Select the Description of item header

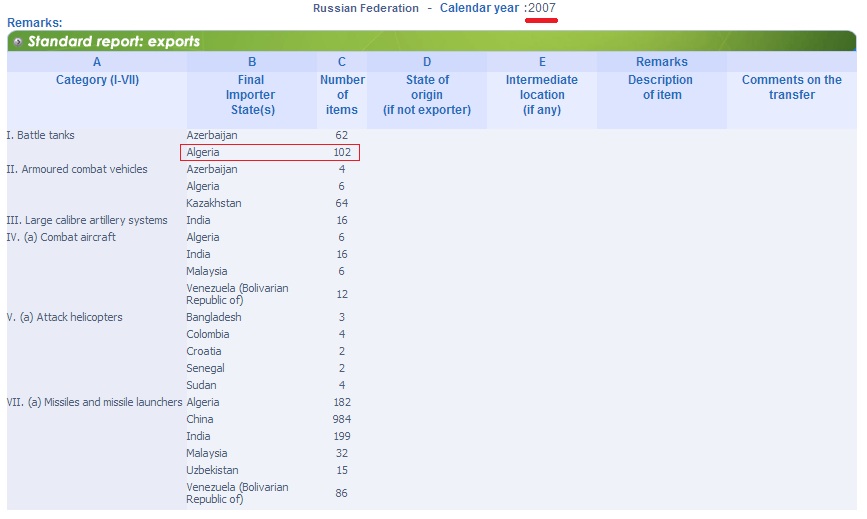point(661,87)
